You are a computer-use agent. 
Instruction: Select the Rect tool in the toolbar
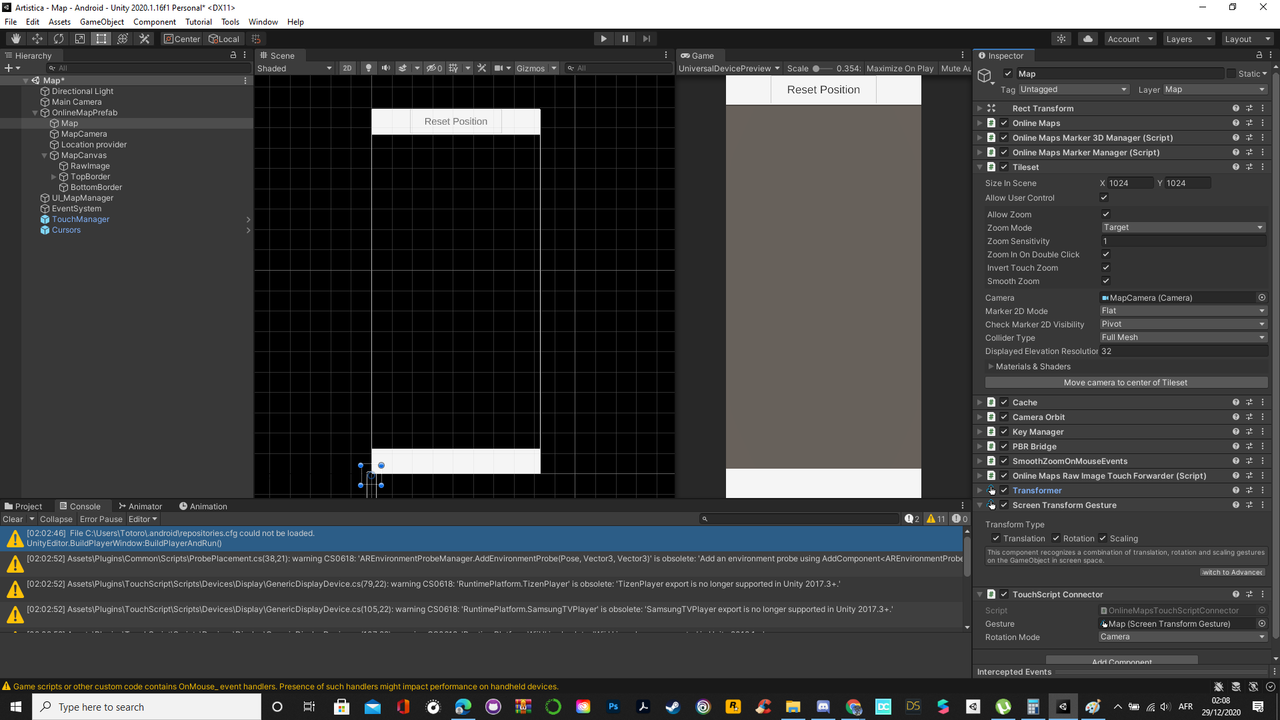pyautogui.click(x=101, y=39)
